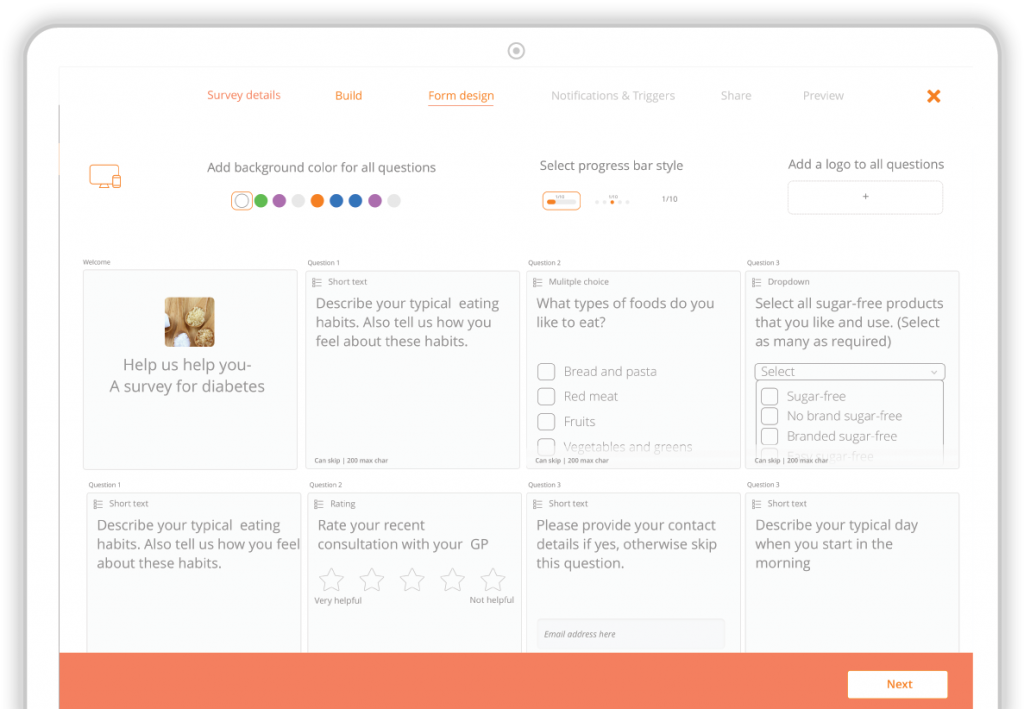The width and height of the screenshot is (1024, 709).
Task: Click the first star near 'Very helpful'
Action: [x=331, y=578]
